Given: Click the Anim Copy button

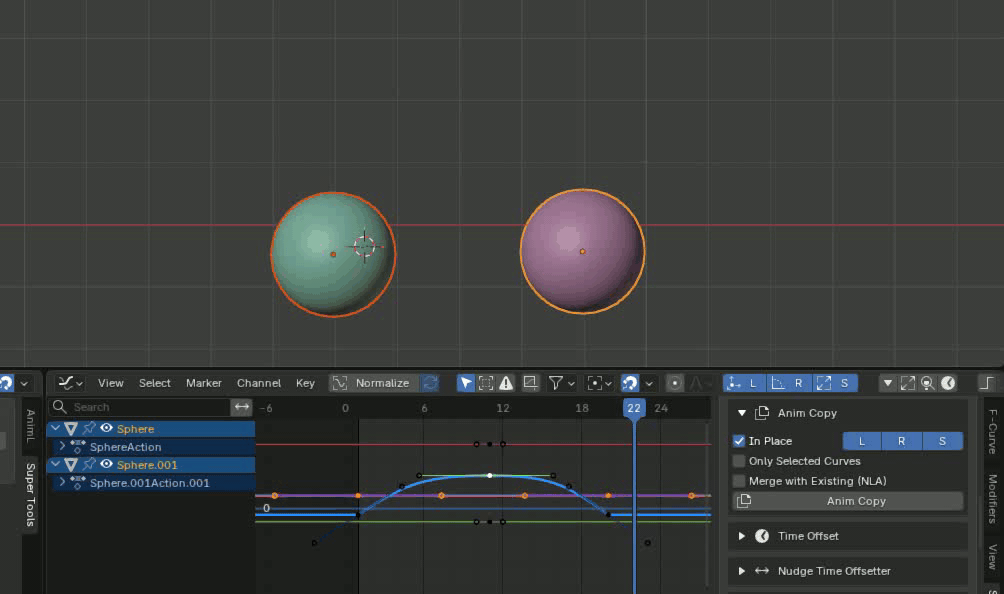Looking at the screenshot, I should [848, 501].
